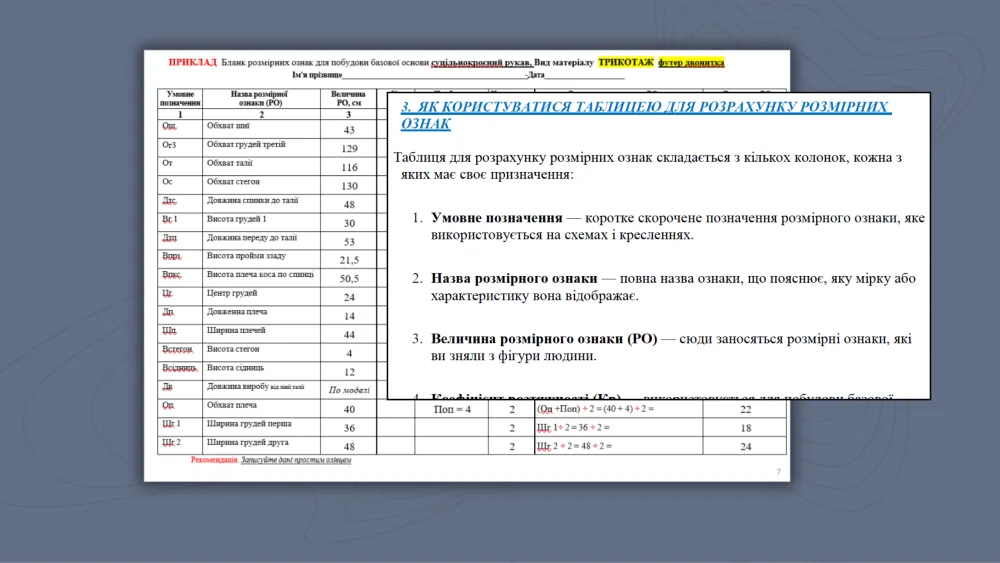Select the "Обхват грудей третій" value 129
The image size is (1000, 563).
[349, 148]
